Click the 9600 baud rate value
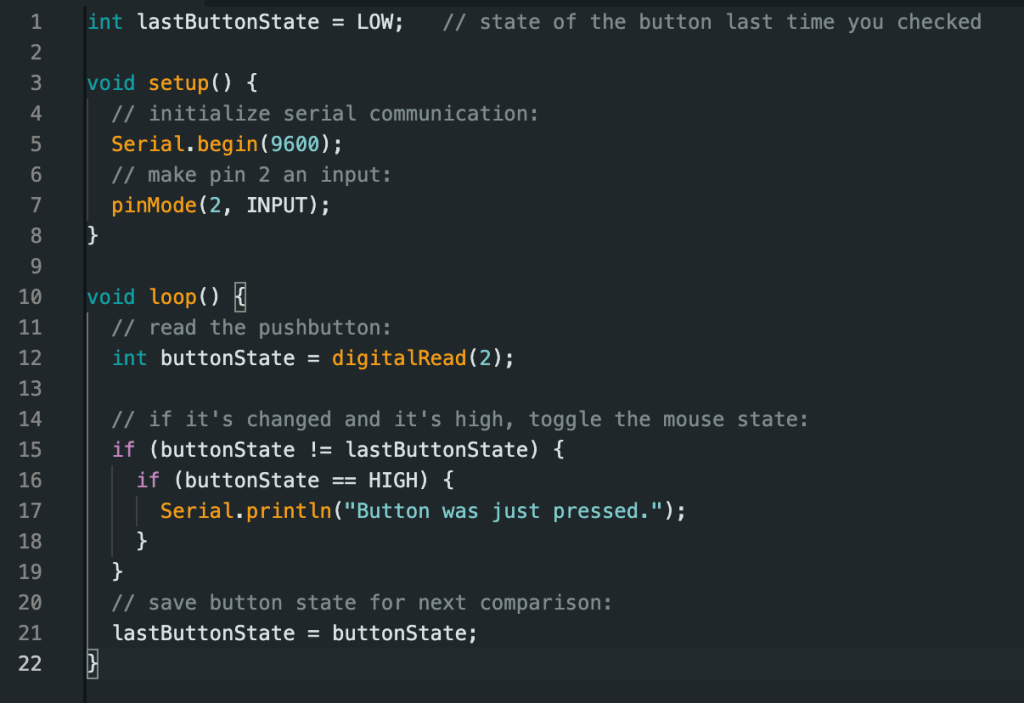The height and width of the screenshot is (703, 1024). pyautogui.click(x=295, y=144)
